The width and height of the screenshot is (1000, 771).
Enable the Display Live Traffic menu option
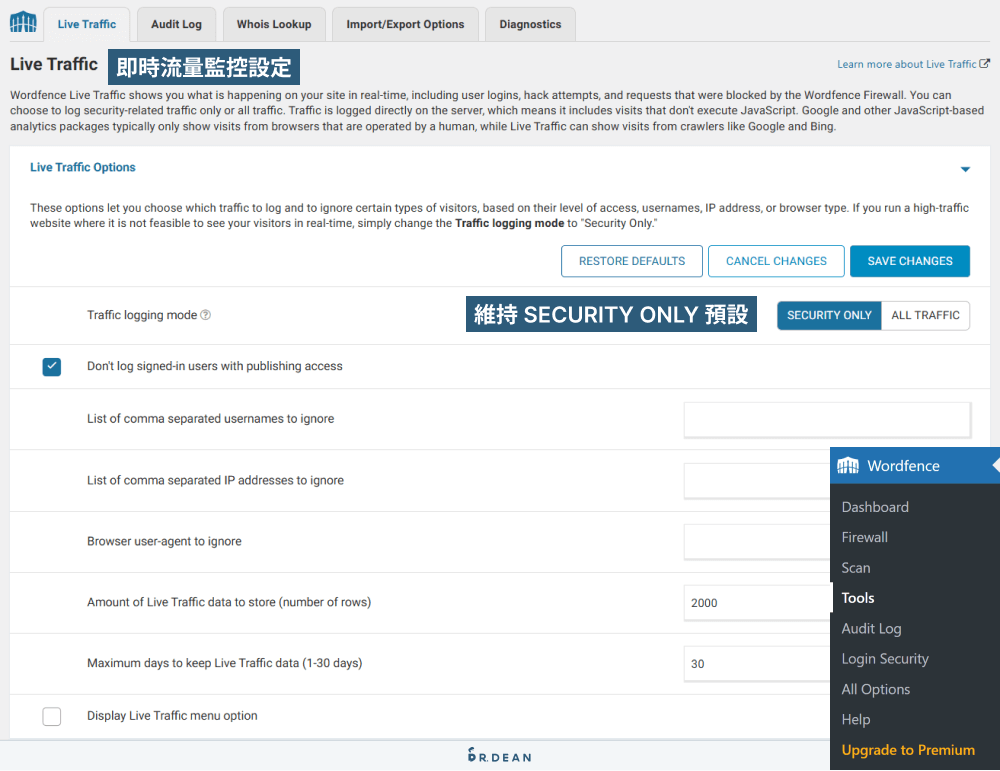coord(51,716)
